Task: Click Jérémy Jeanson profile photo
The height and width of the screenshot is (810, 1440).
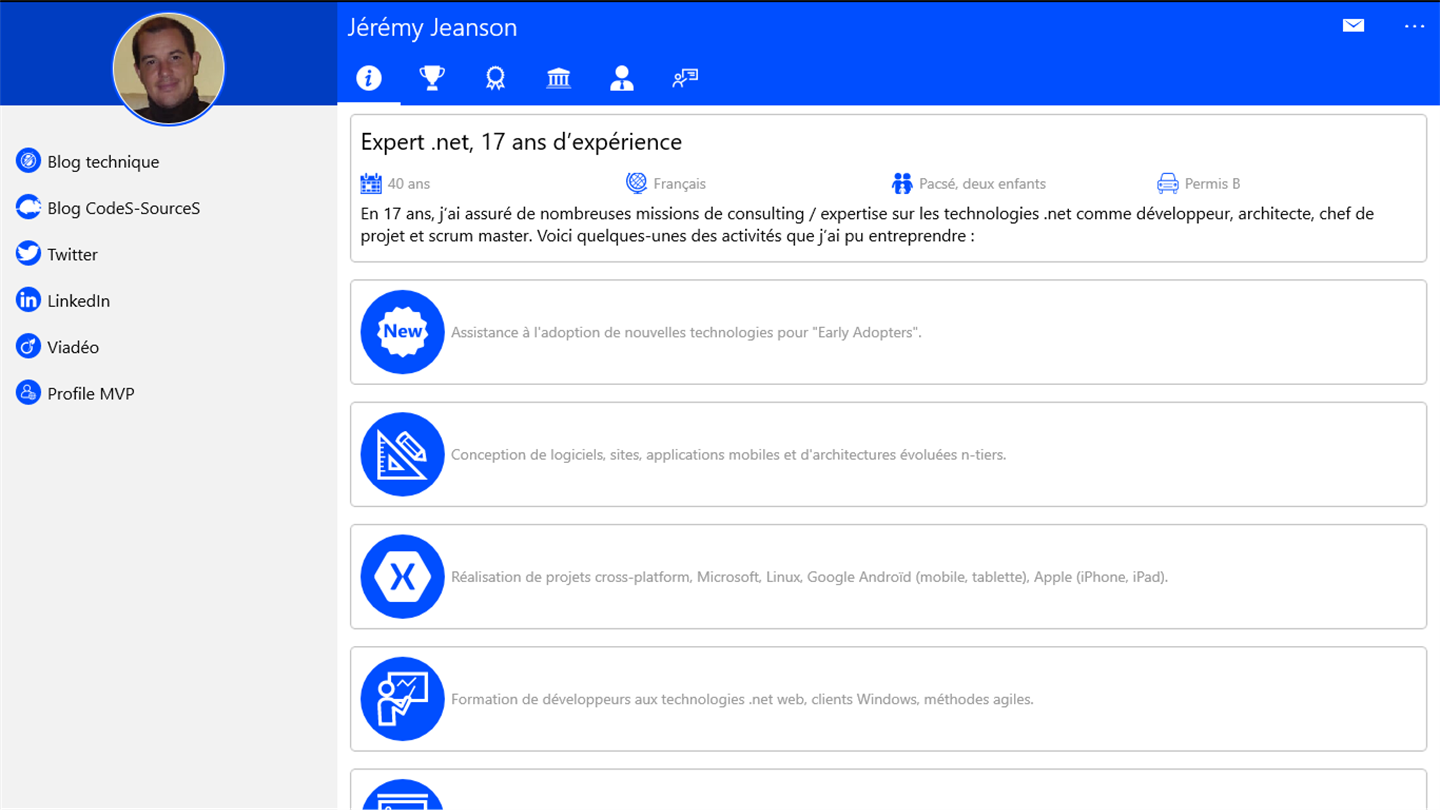Action: pos(168,69)
